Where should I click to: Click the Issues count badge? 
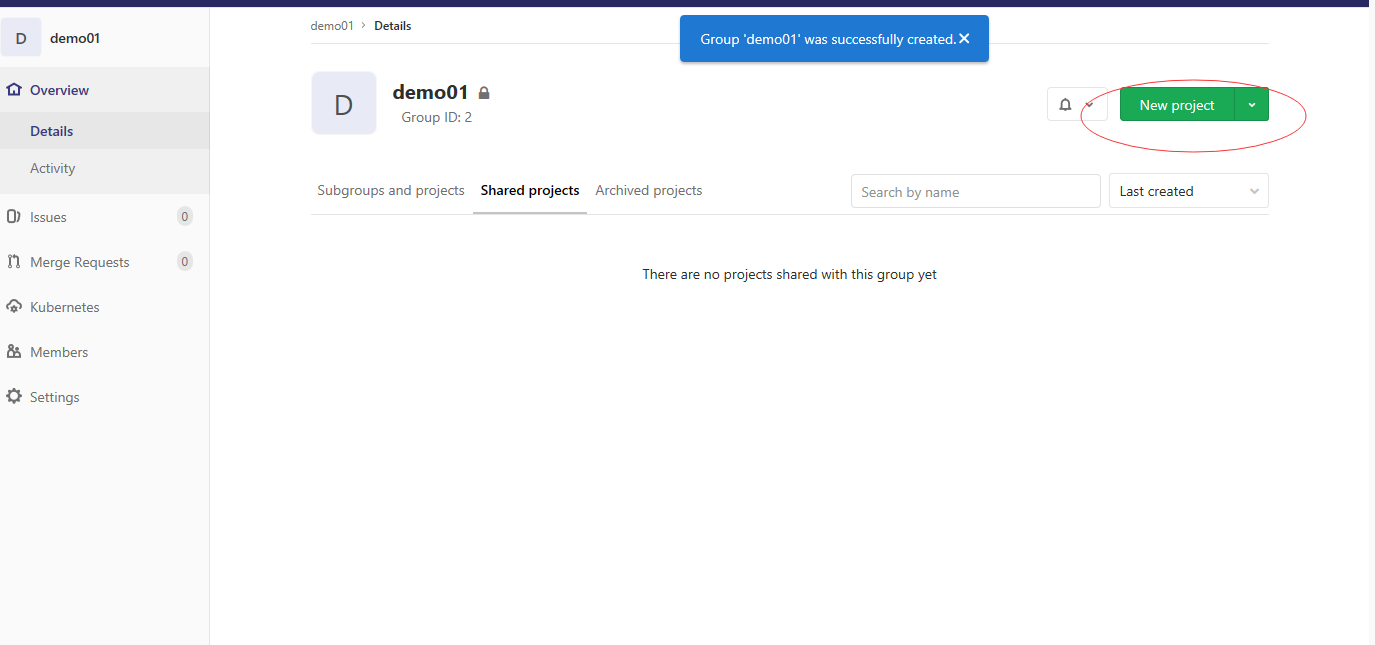point(184,216)
